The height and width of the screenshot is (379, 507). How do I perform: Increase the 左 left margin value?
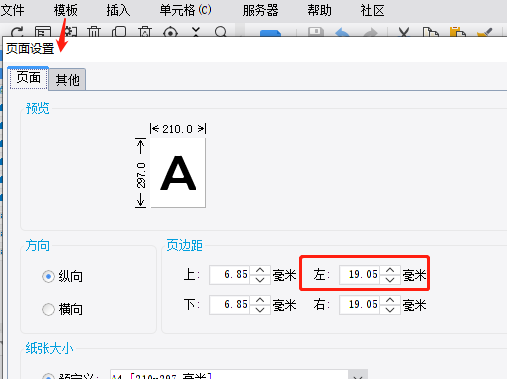point(390,270)
